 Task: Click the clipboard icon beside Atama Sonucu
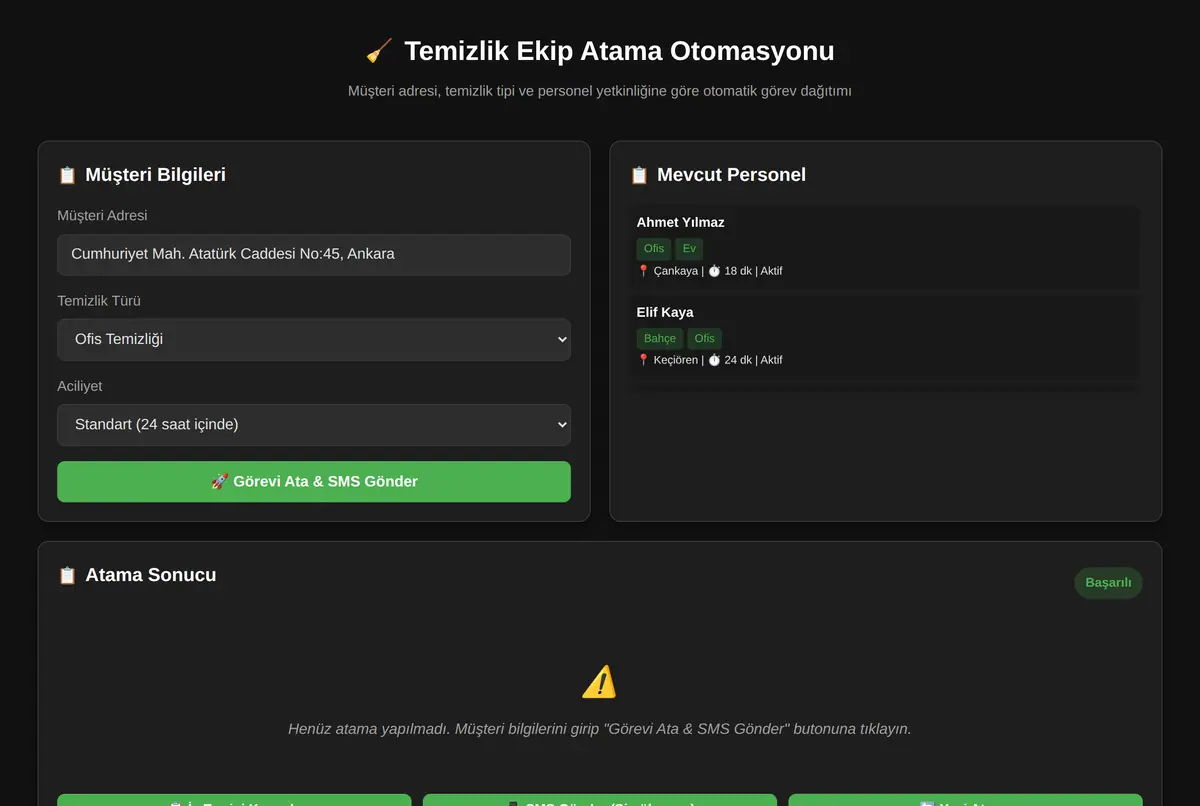click(67, 575)
